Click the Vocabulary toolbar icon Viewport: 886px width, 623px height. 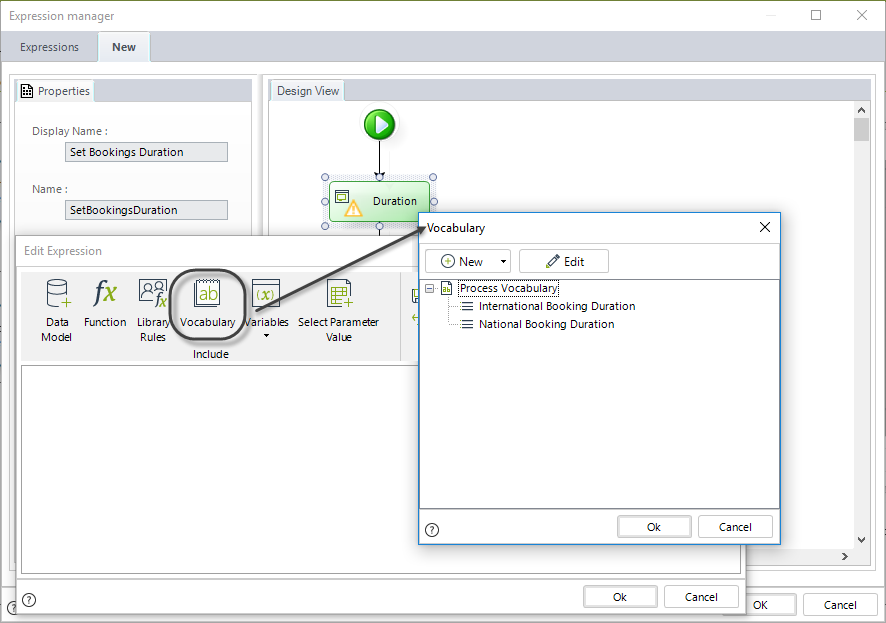(x=208, y=294)
